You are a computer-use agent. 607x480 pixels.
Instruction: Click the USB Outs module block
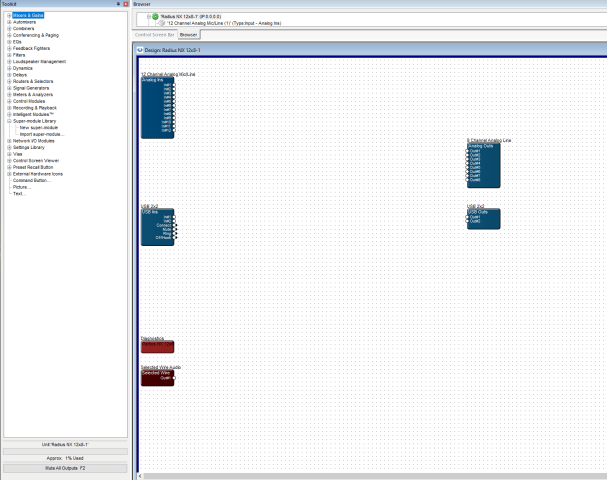pyautogui.click(x=482, y=217)
